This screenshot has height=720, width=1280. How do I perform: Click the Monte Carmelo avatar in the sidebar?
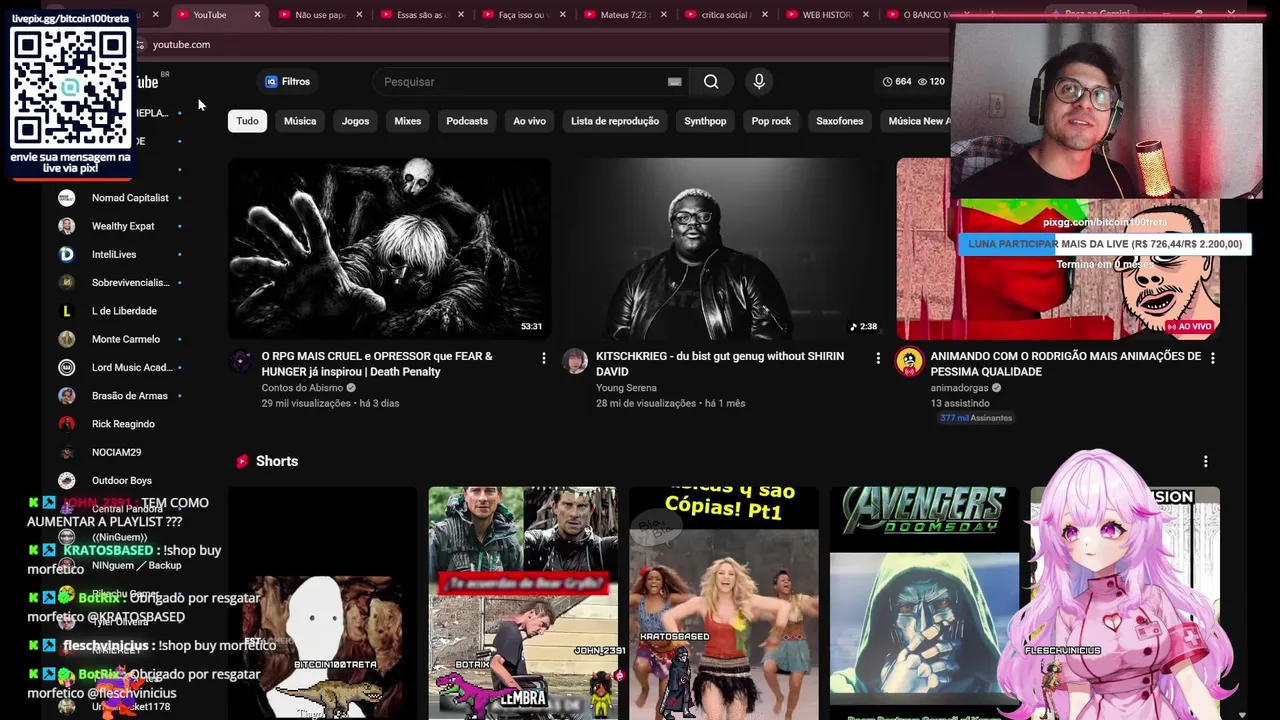coord(67,339)
